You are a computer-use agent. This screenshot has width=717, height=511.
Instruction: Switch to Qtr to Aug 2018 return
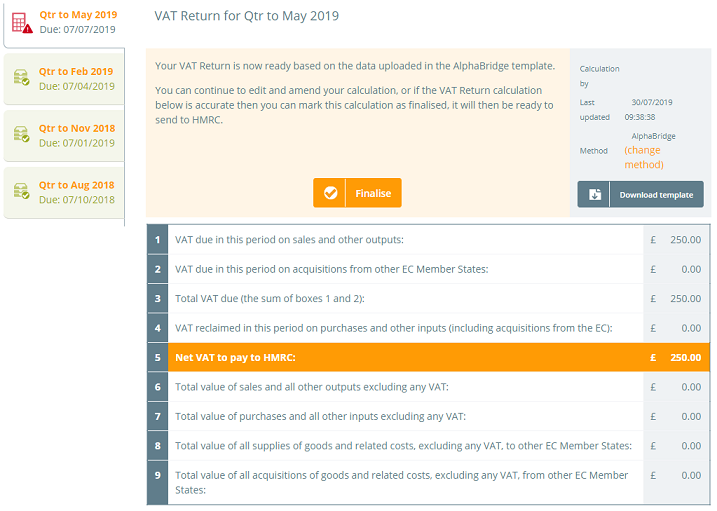pyautogui.click(x=64, y=192)
